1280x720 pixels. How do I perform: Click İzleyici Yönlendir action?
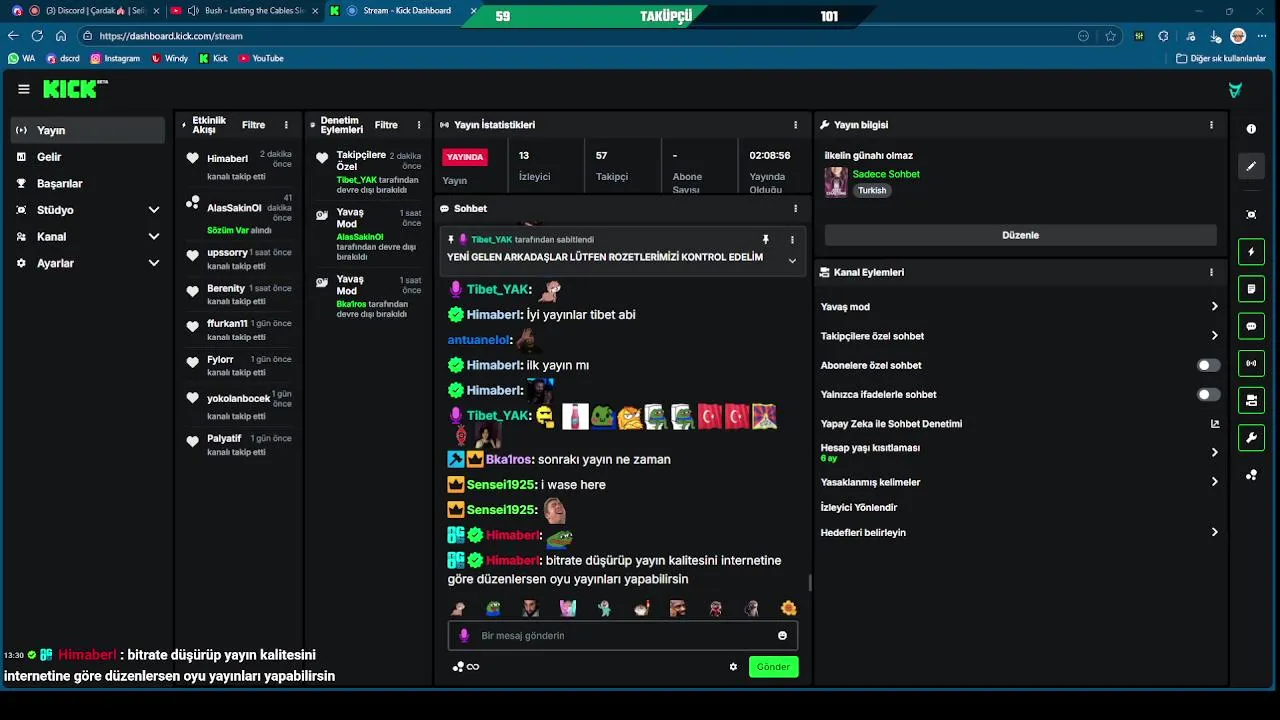click(859, 507)
